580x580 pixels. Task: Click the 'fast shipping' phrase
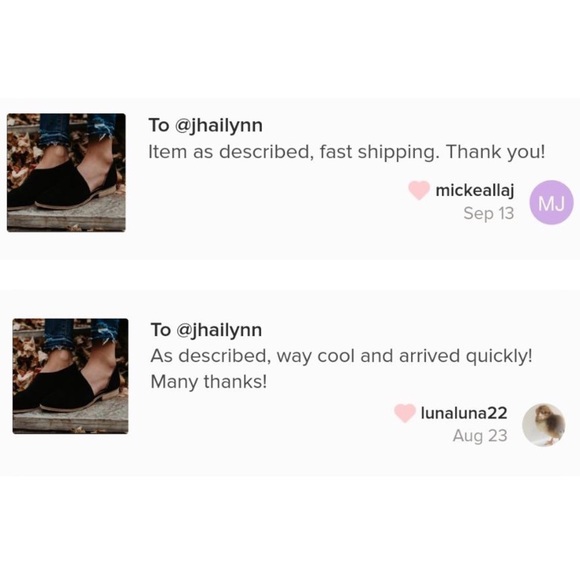click(x=379, y=152)
